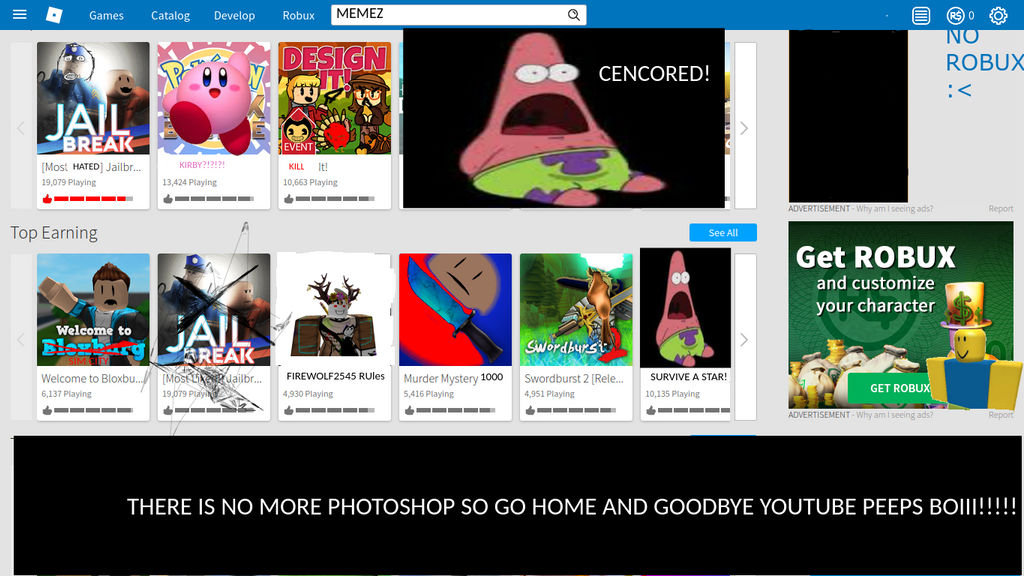The height and width of the screenshot is (576, 1024).
Task: Open FIREWOLF2545 RUles game thumbnail
Action: point(334,310)
